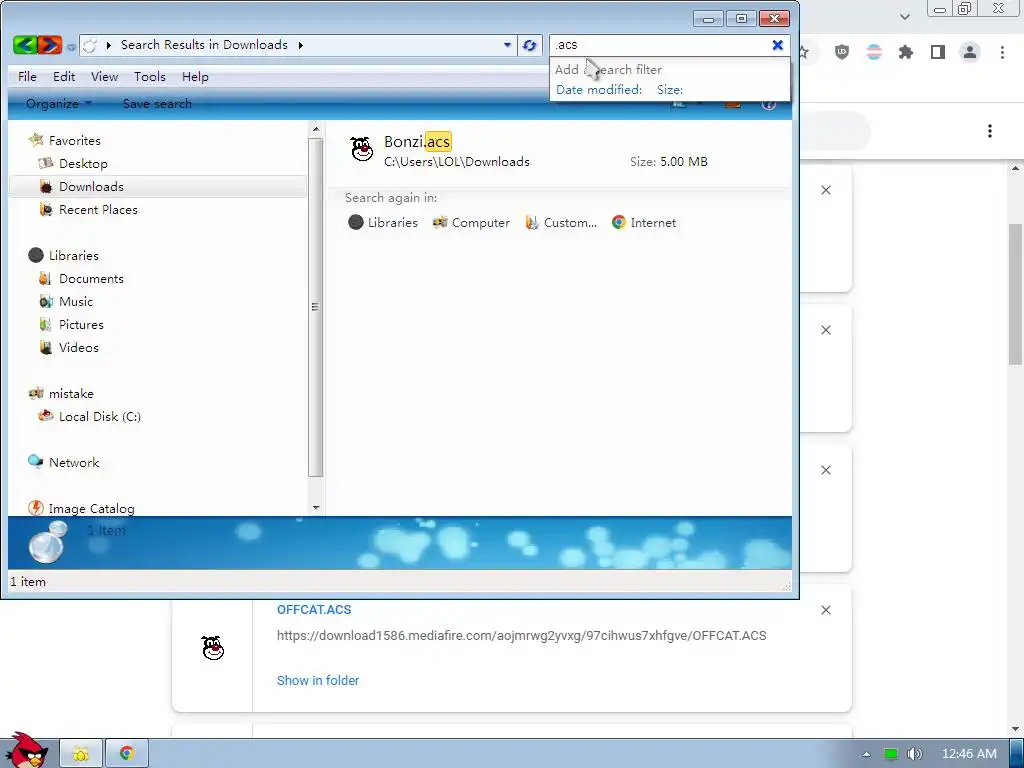Click the Explorer taskbar button
Image resolution: width=1024 pixels, height=768 pixels.
pyautogui.click(x=81, y=754)
